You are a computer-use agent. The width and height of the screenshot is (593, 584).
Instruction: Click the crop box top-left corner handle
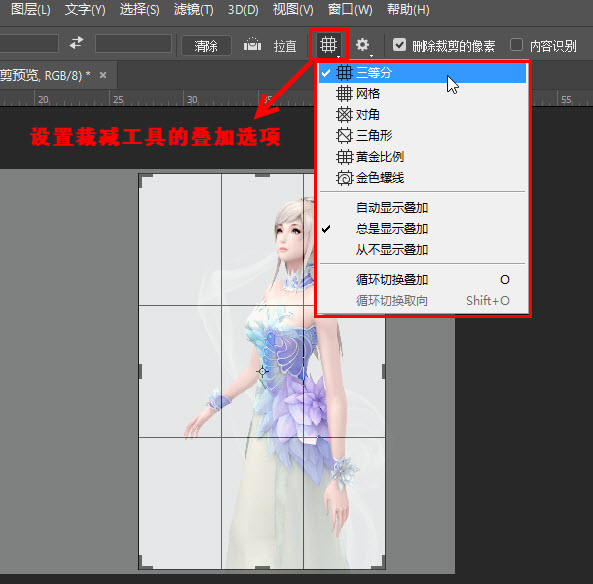(141, 177)
